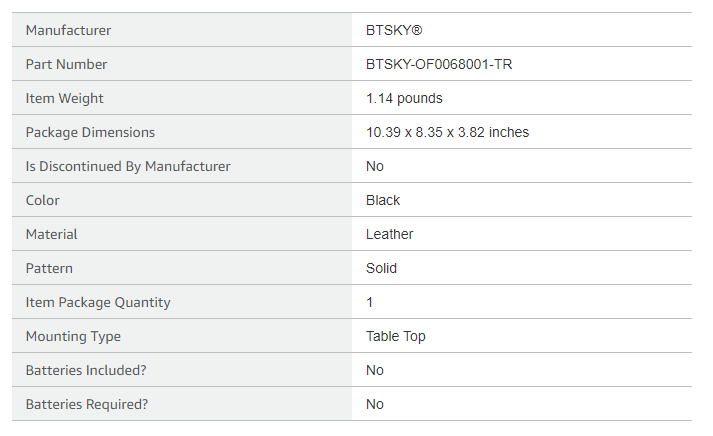Click the Material label cell
Viewport: 713px width, 436px height.
(x=182, y=234)
